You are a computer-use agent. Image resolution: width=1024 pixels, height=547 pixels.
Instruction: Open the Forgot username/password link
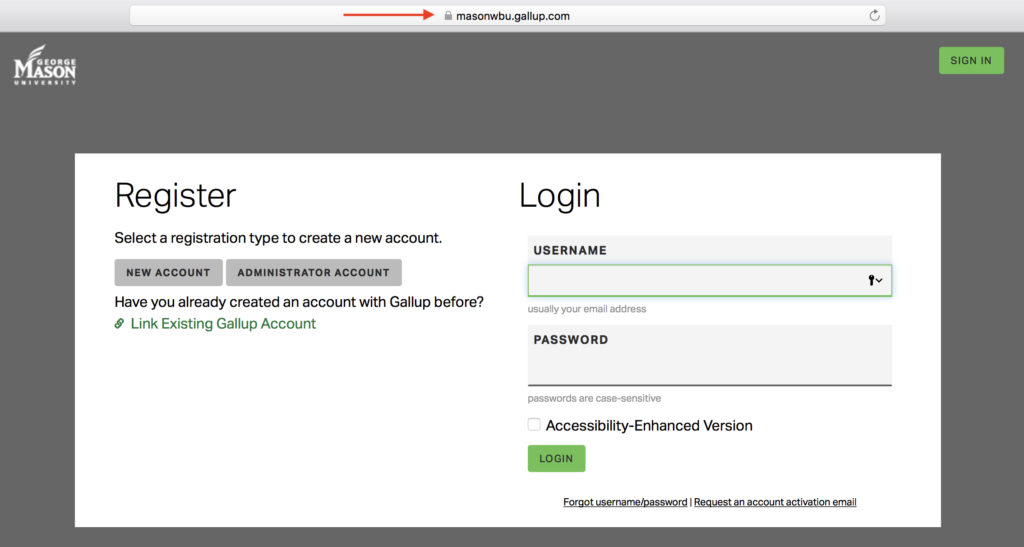(x=625, y=502)
